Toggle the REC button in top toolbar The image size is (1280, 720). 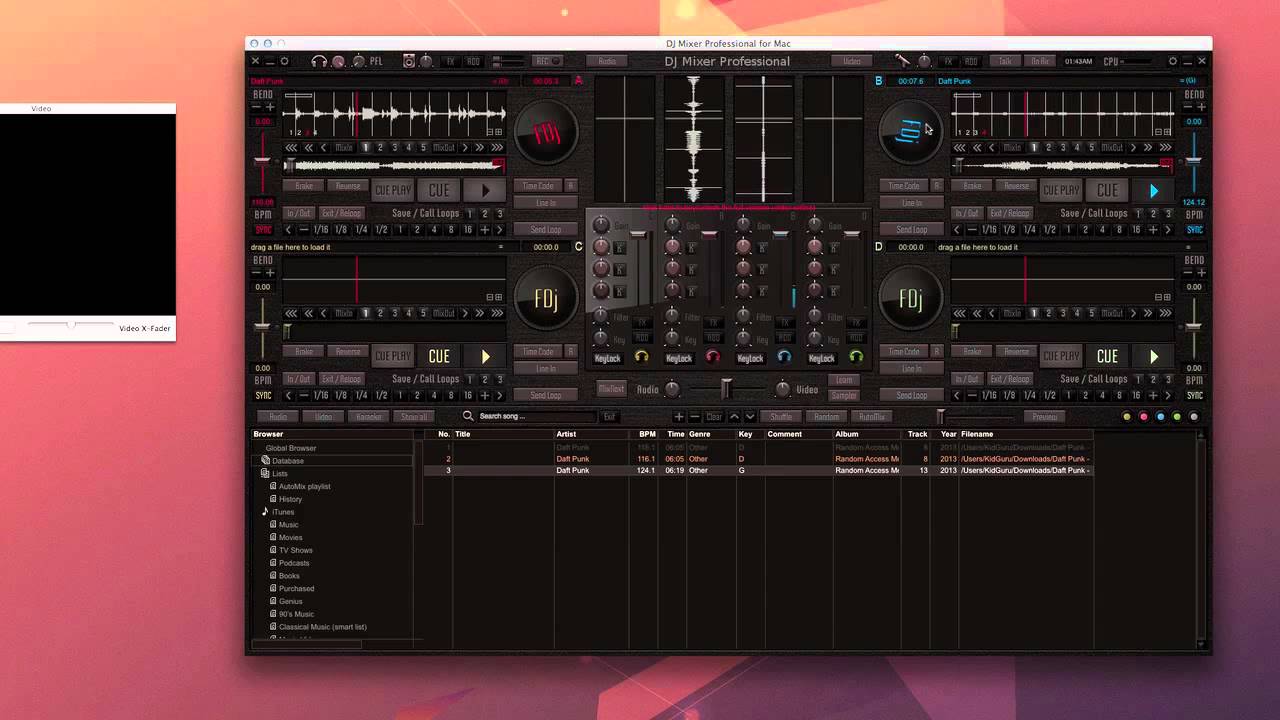click(547, 61)
